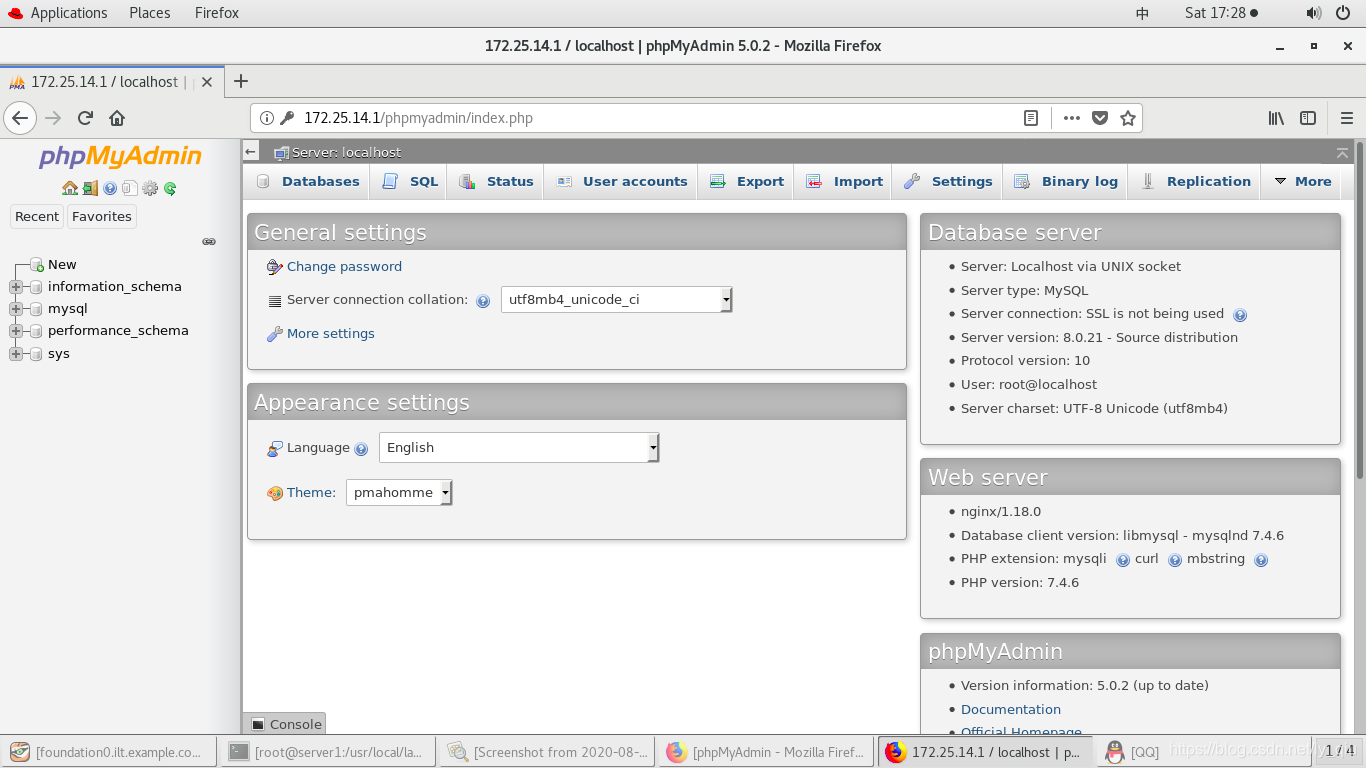Image resolution: width=1366 pixels, height=768 pixels.
Task: Click the sys database cylinder icon
Action: (x=37, y=354)
